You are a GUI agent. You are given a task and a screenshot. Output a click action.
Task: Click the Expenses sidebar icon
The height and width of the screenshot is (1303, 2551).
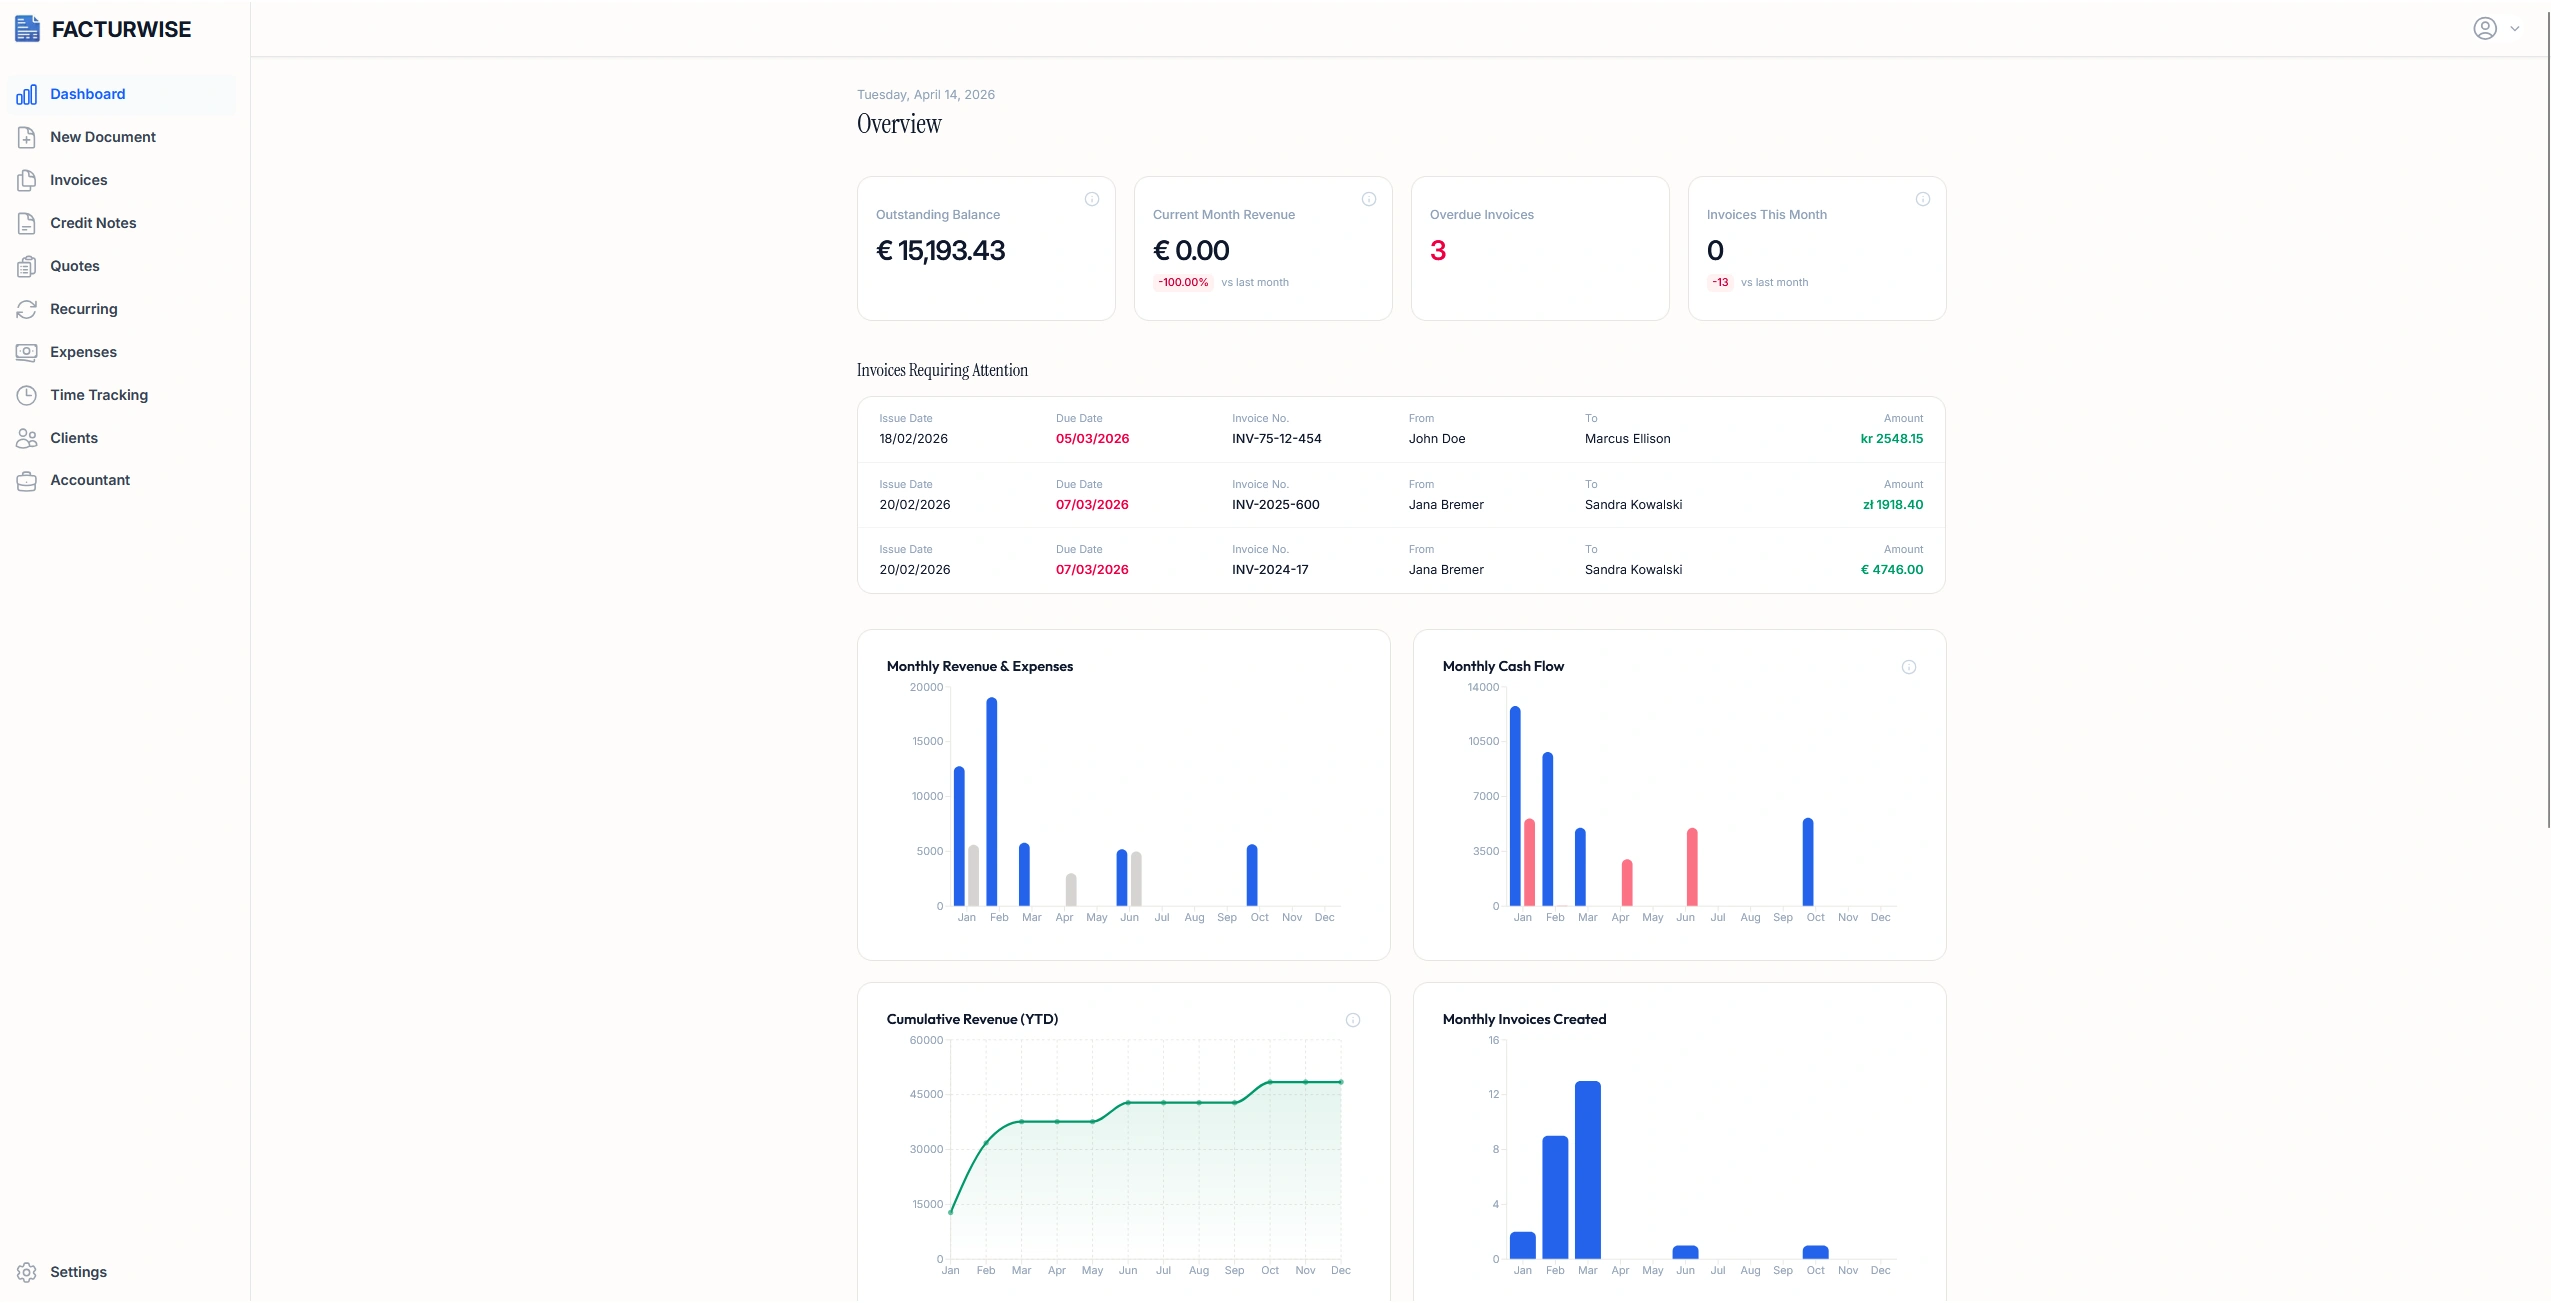[x=27, y=352]
